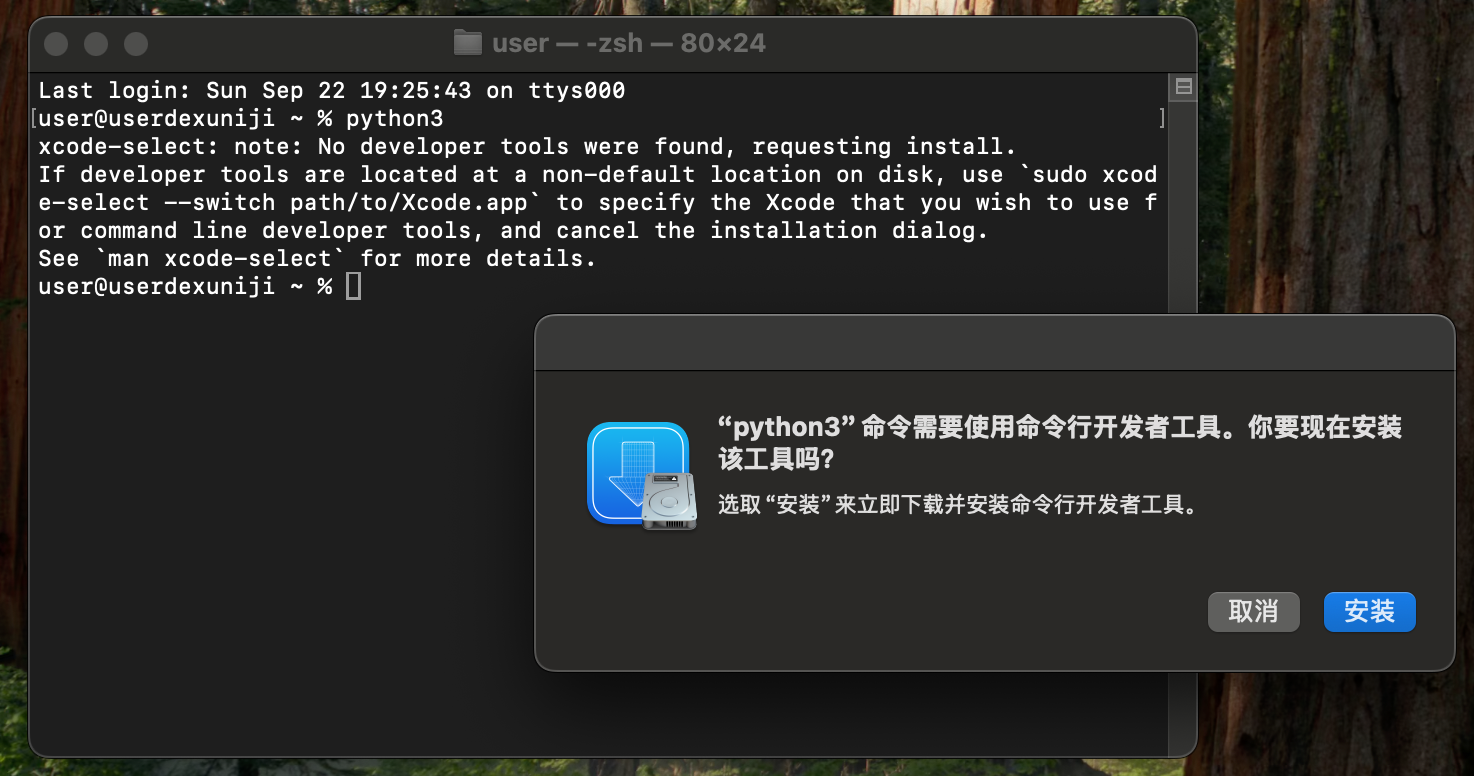Click the Terminal window's red close button

pyautogui.click(x=56, y=44)
